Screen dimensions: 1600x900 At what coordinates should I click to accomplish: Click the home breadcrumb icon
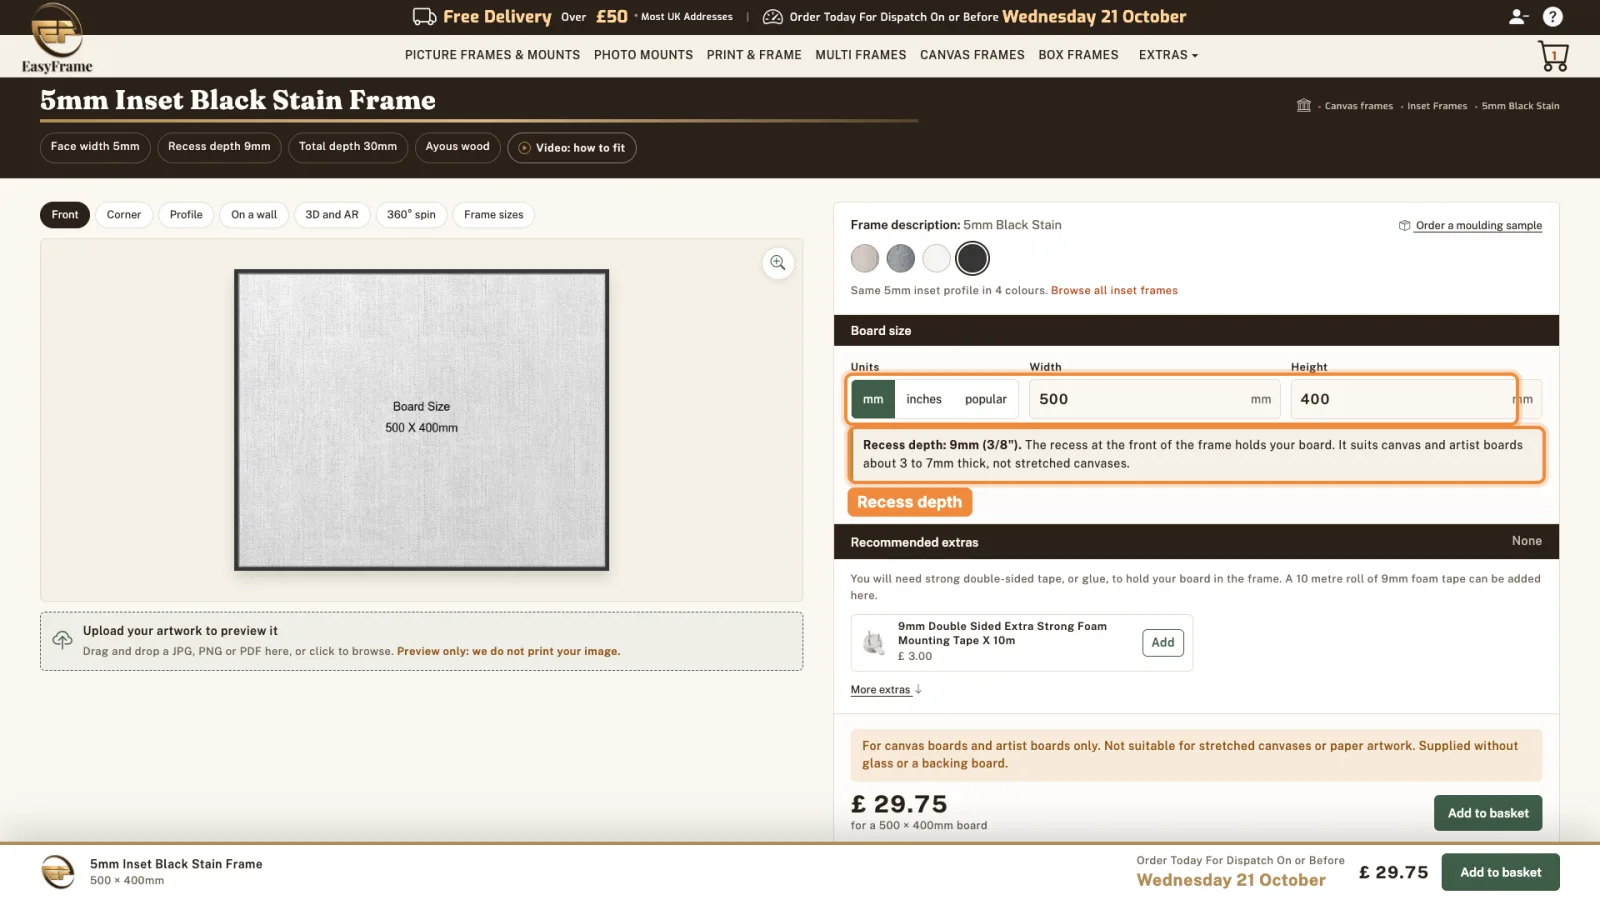[x=1303, y=105]
